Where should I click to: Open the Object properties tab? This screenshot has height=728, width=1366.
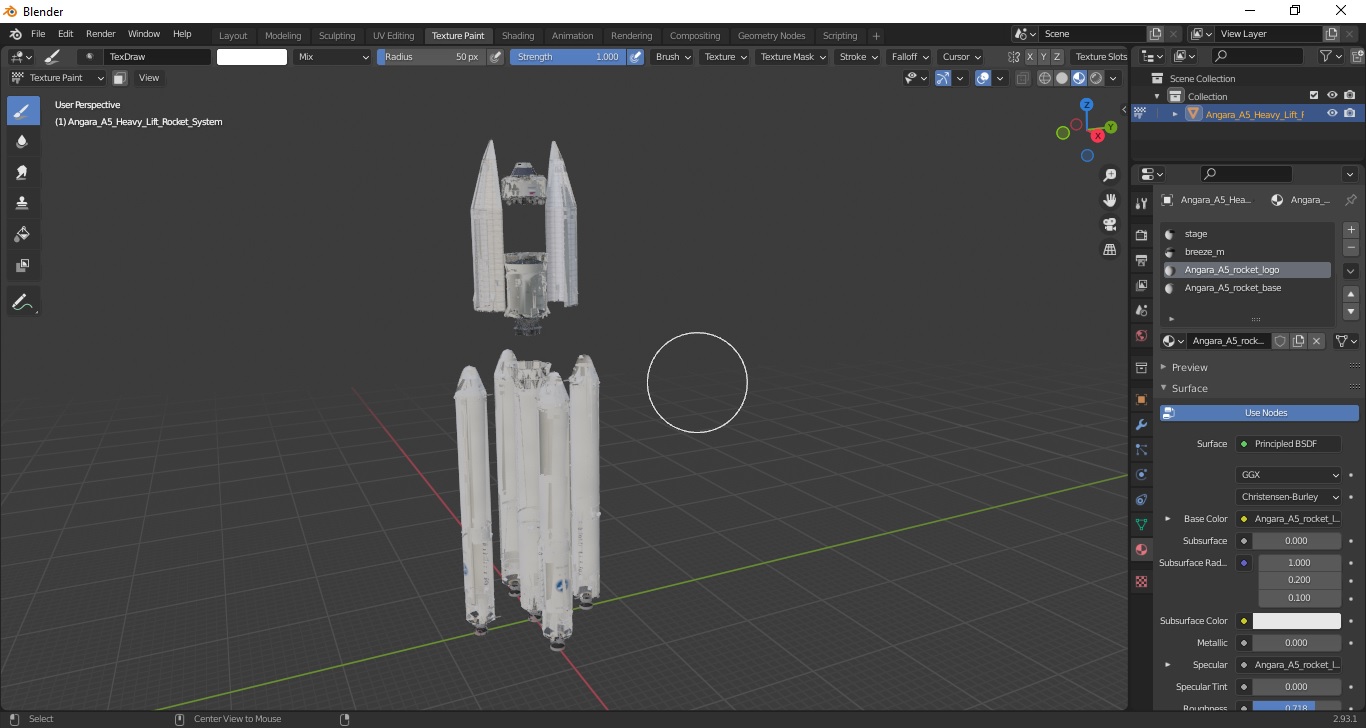[x=1141, y=399]
